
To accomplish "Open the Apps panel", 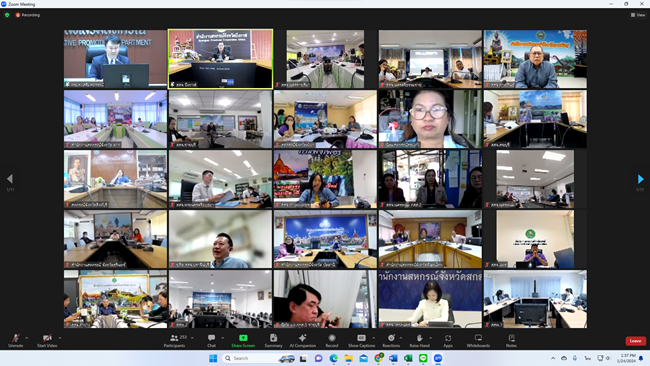I will pyautogui.click(x=448, y=340).
